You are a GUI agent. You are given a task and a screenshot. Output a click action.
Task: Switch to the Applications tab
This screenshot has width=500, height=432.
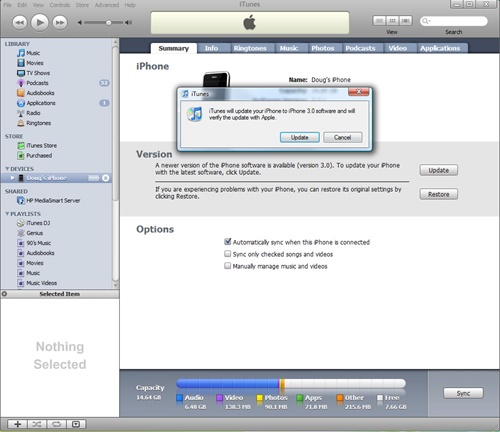440,48
